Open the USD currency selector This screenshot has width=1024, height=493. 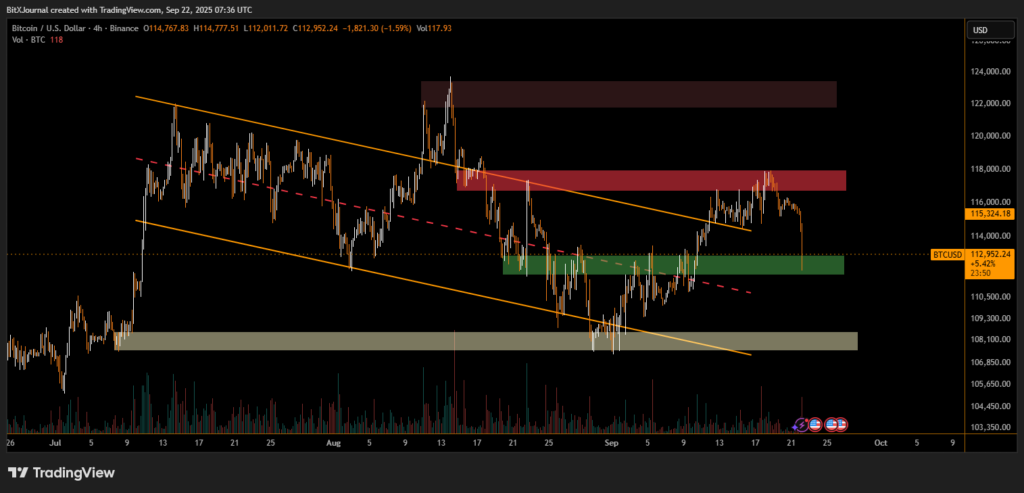coord(979,30)
